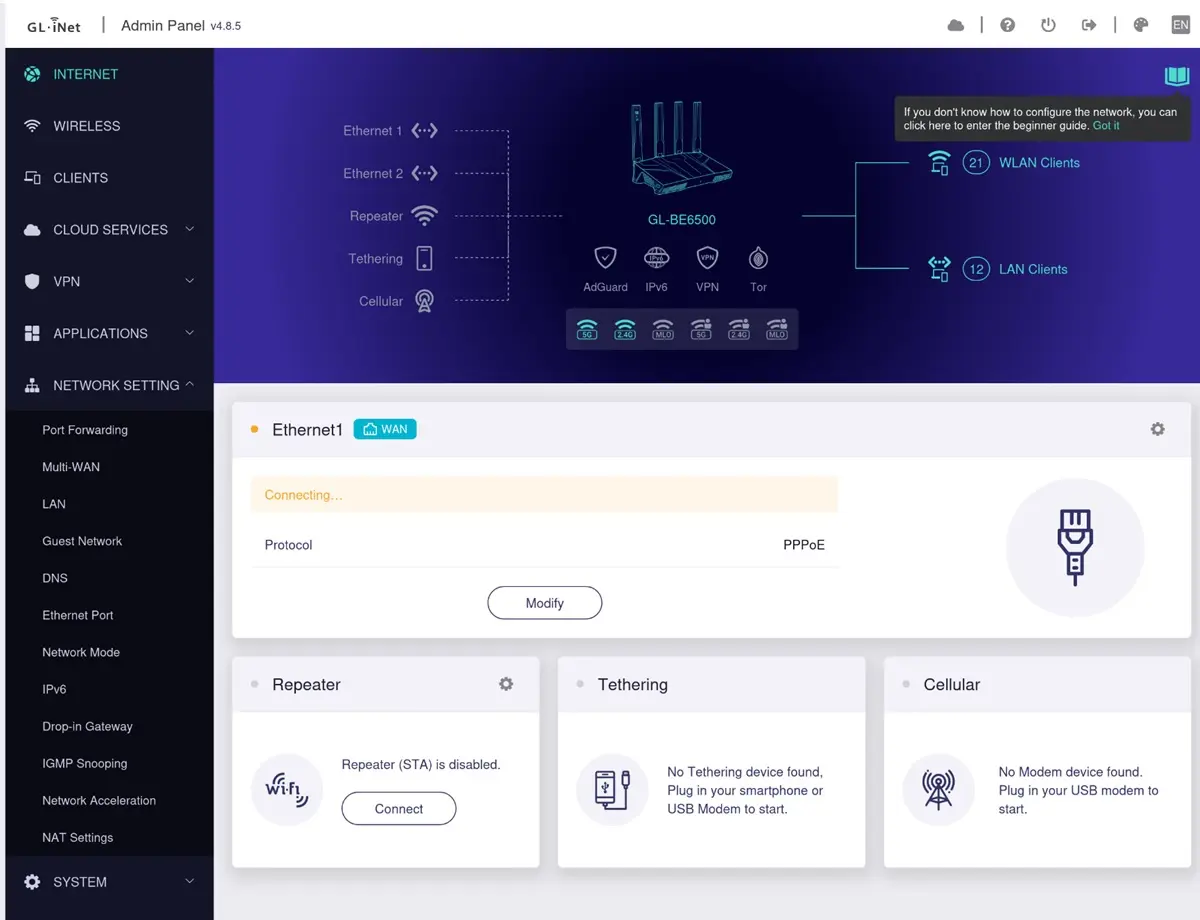Select Port Forwarding in Network Setting
Screen dimensions: 1200x920
click(85, 430)
